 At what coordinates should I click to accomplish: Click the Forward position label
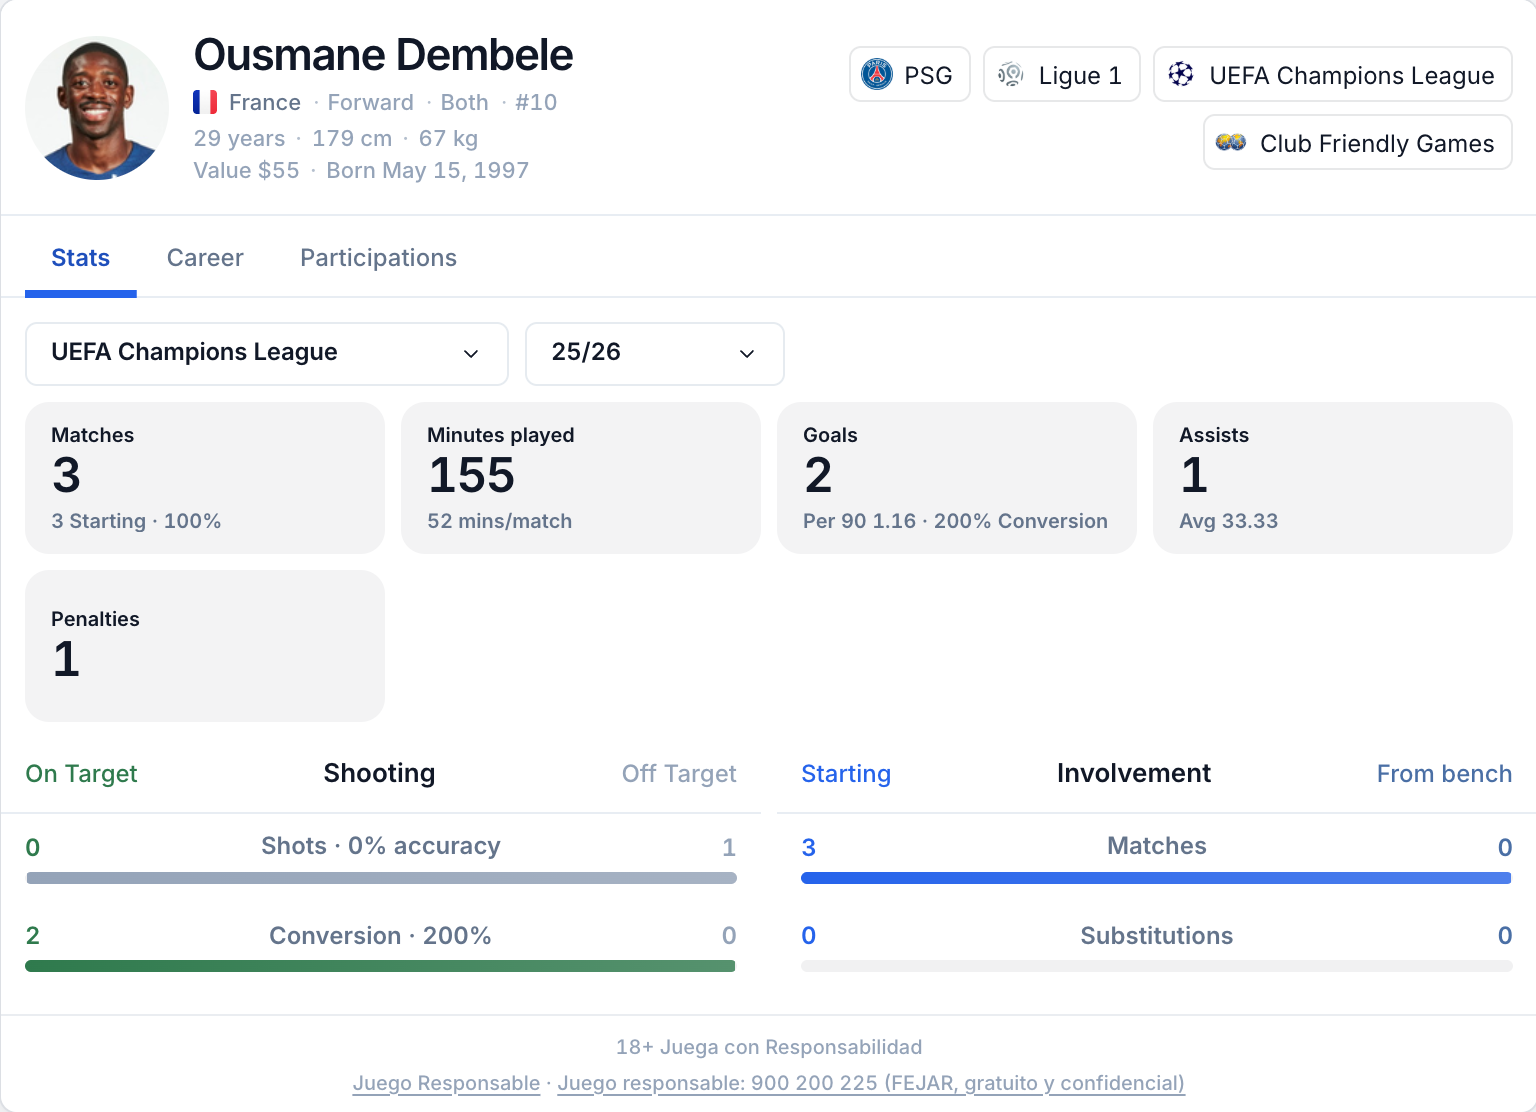click(x=370, y=102)
